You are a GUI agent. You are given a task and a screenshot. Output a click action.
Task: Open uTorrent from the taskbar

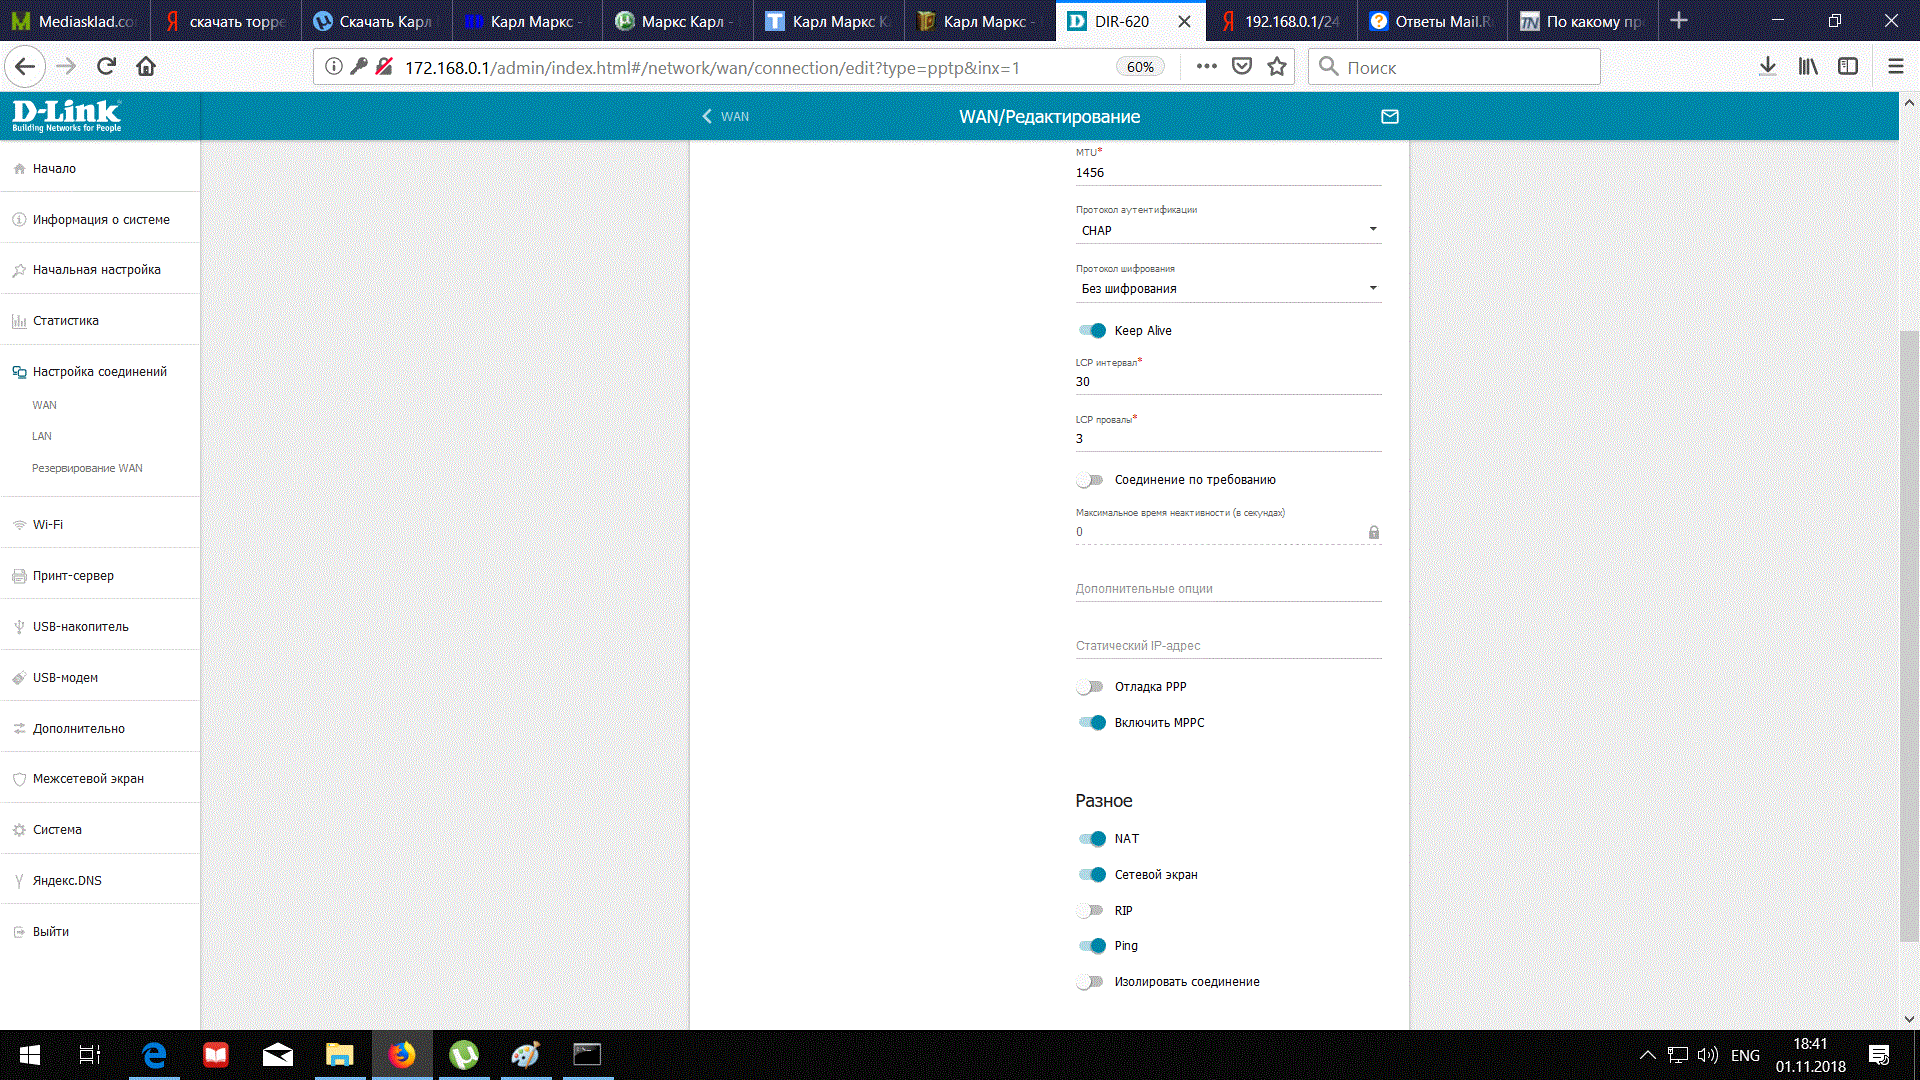coord(463,1055)
